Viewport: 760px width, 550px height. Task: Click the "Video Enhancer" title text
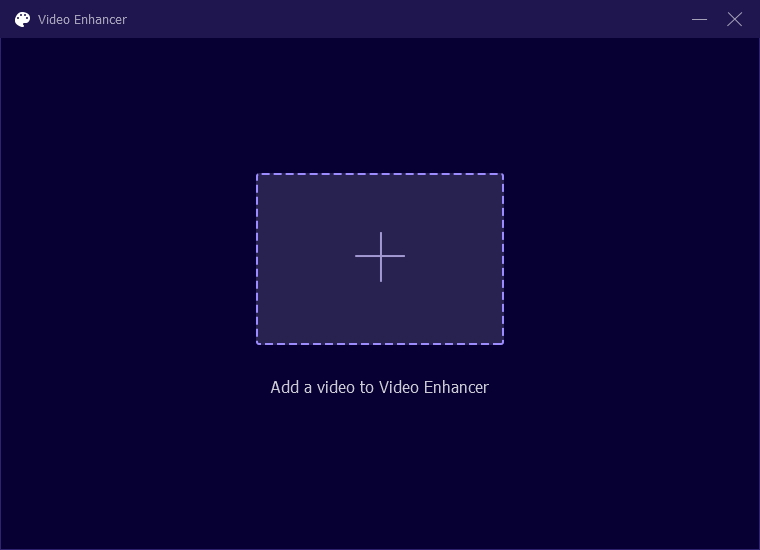(x=82, y=19)
